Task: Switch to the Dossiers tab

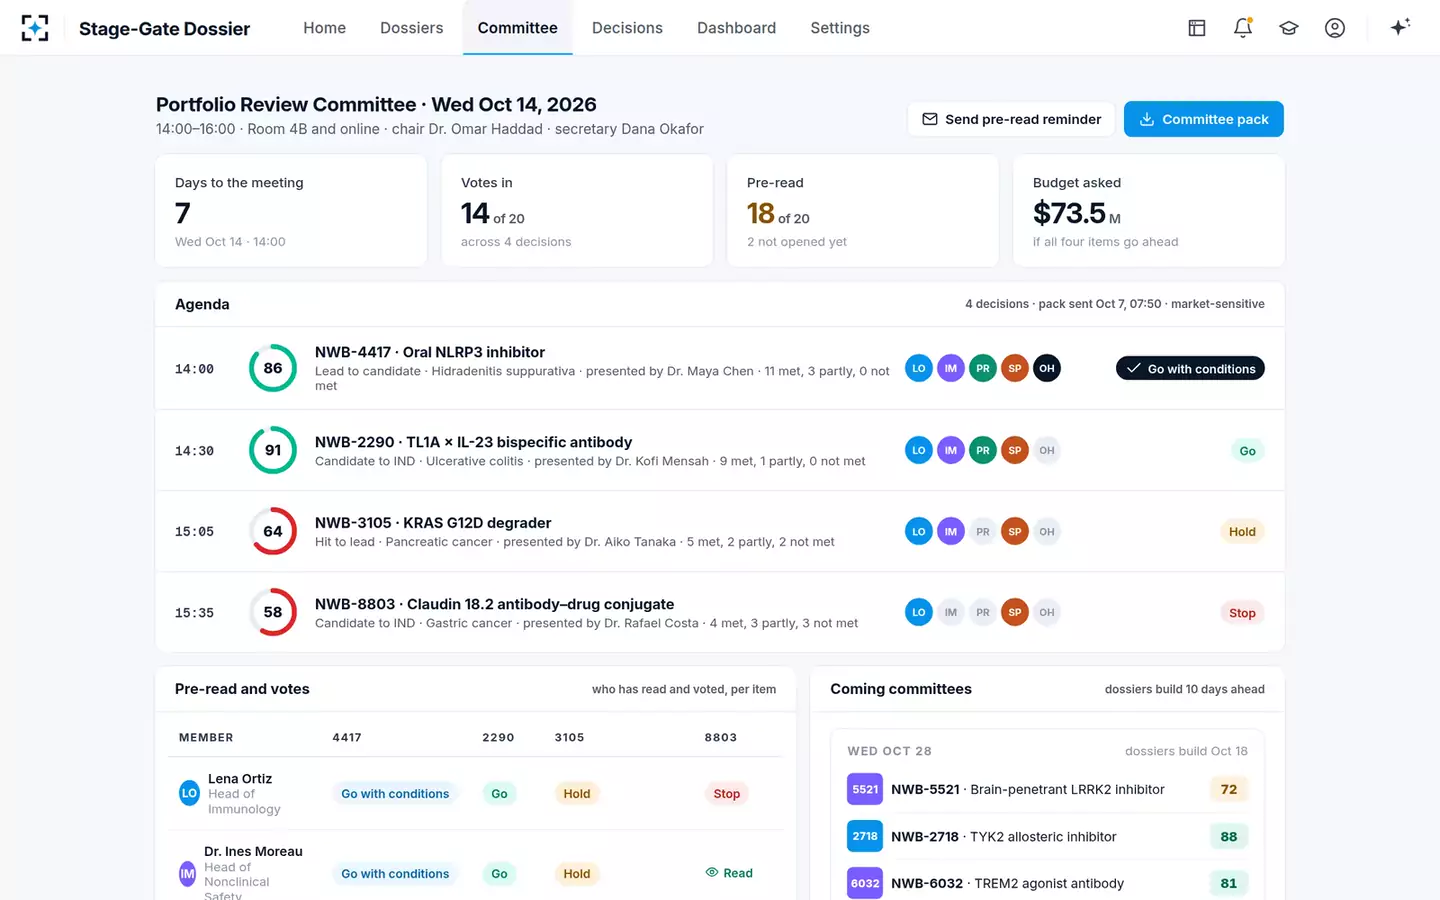Action: coord(412,28)
